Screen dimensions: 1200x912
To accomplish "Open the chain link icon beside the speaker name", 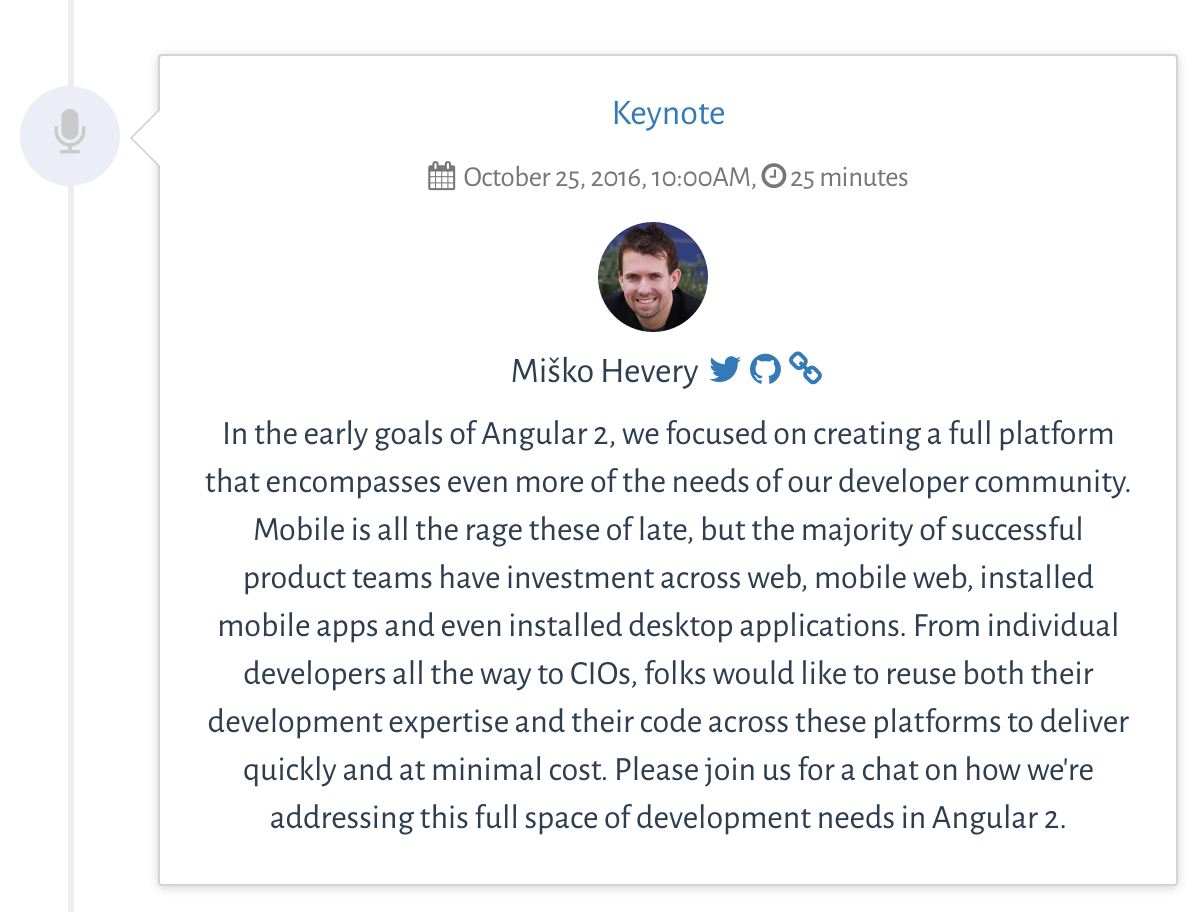I will click(805, 368).
